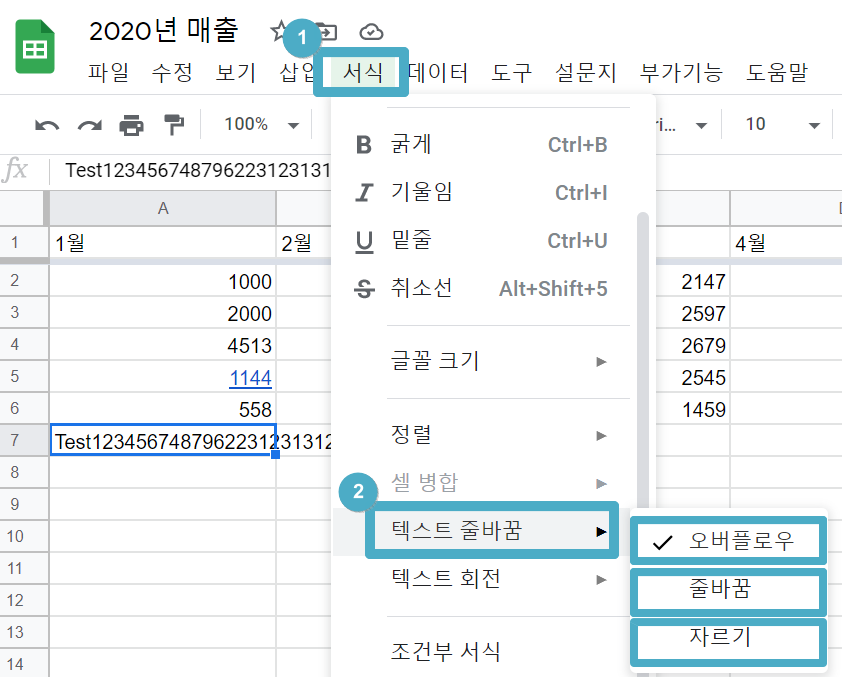Viewport: 842px width, 677px height.
Task: Expand the 텍스트 회전 submenu
Action: 482,579
